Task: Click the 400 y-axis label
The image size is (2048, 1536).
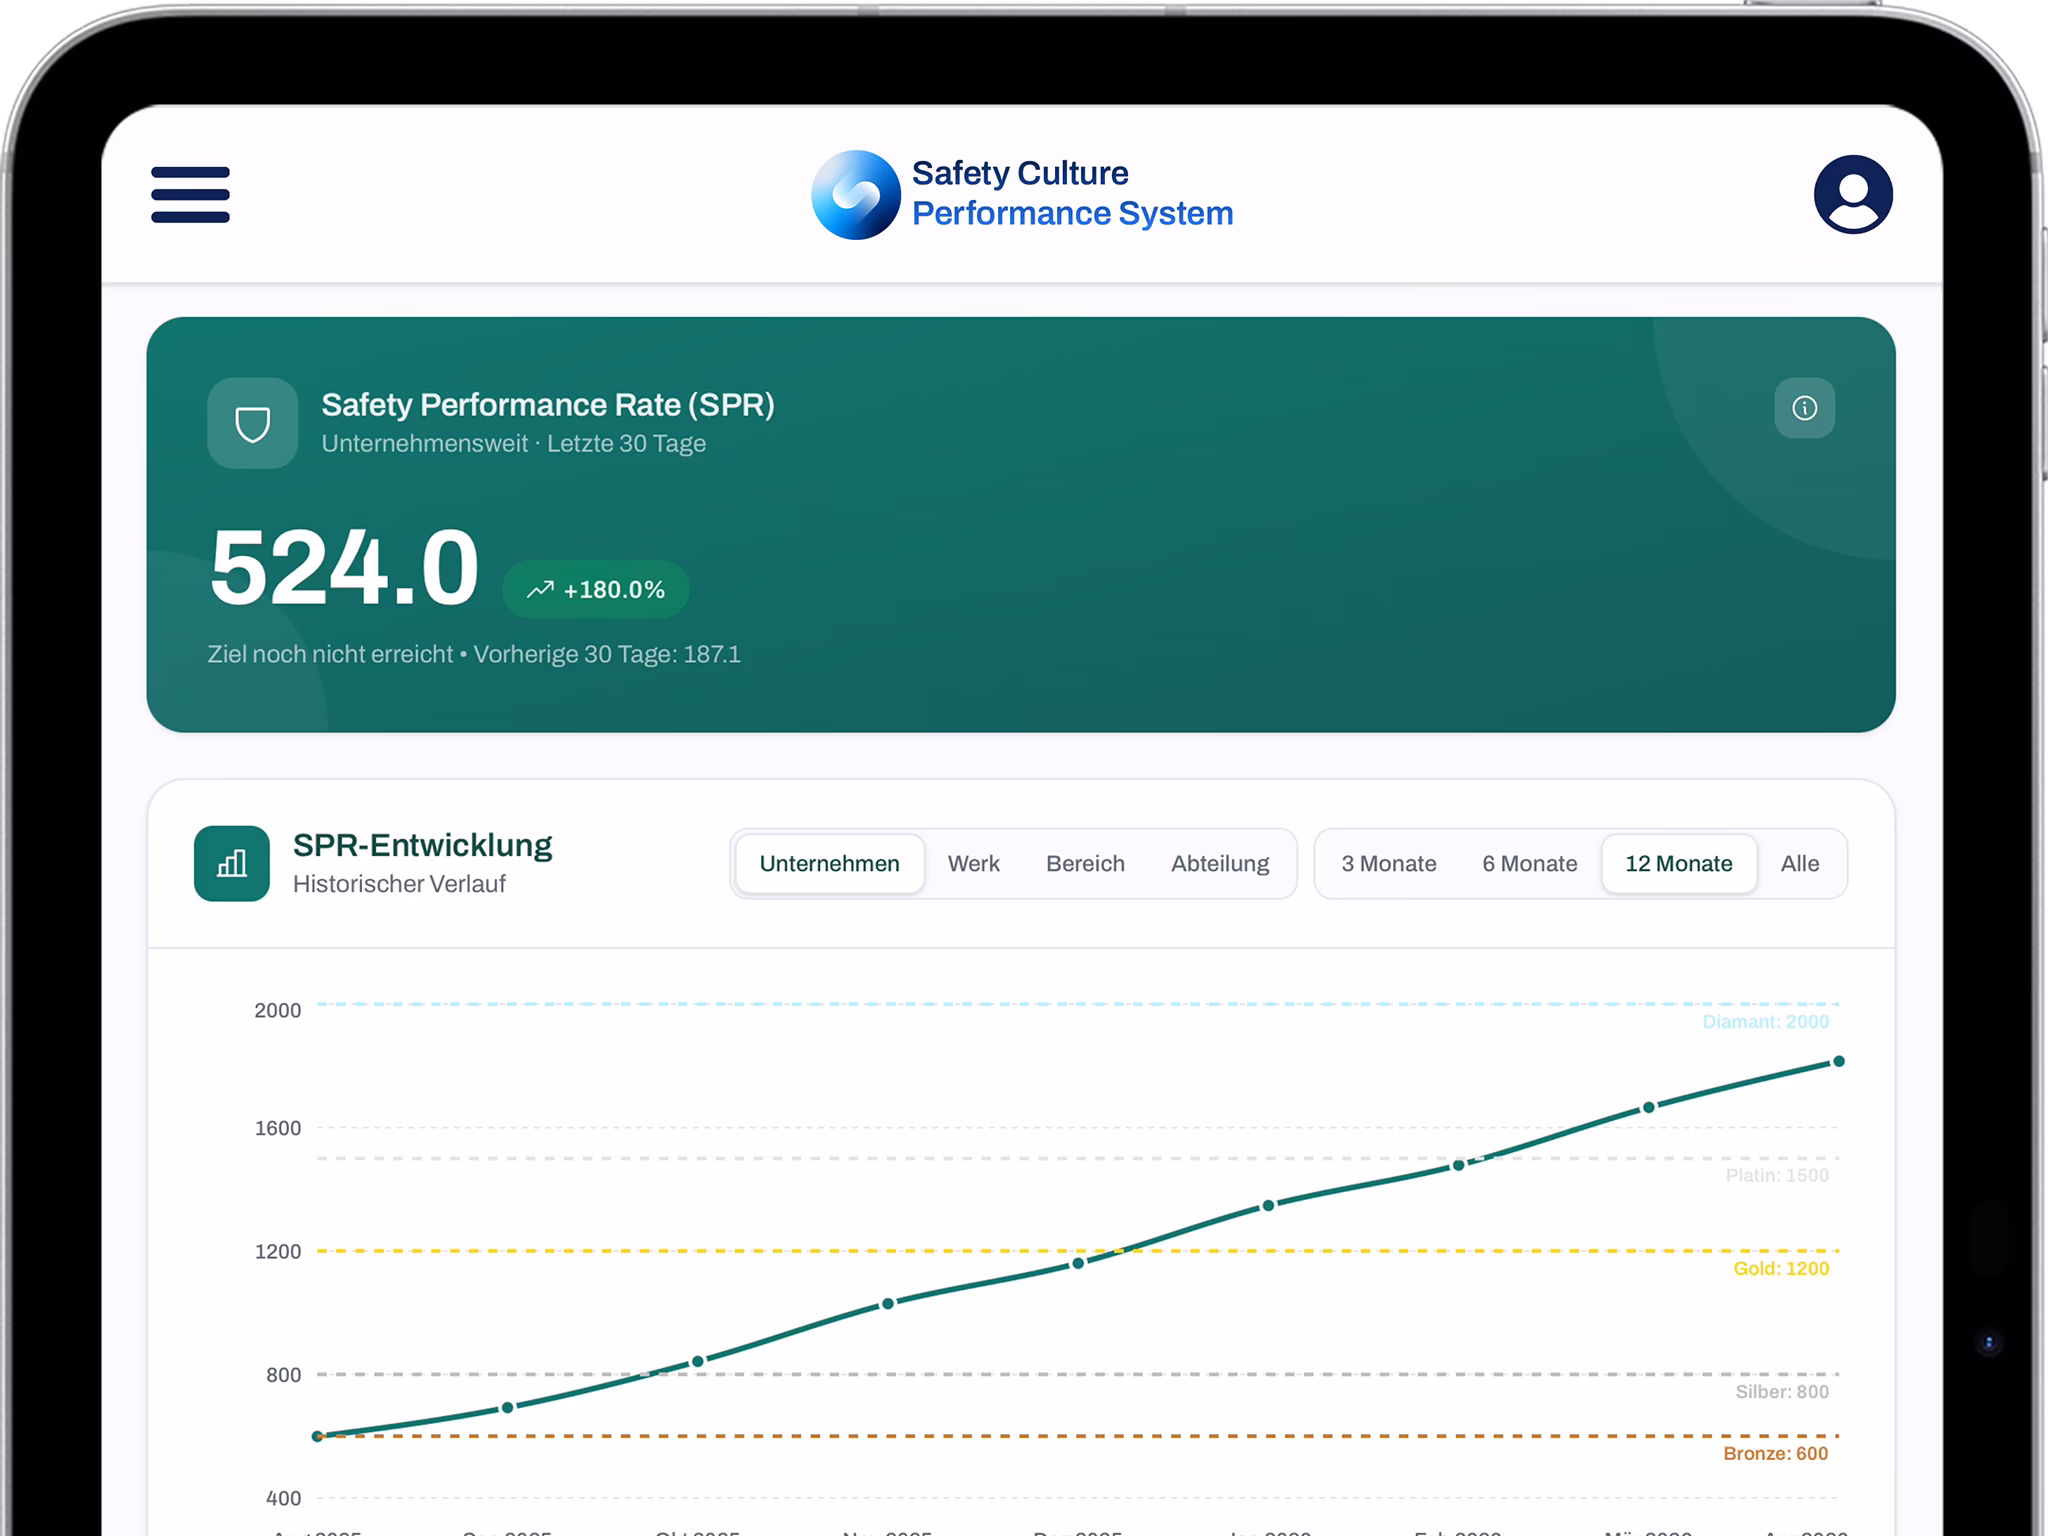Action: pyautogui.click(x=283, y=1499)
